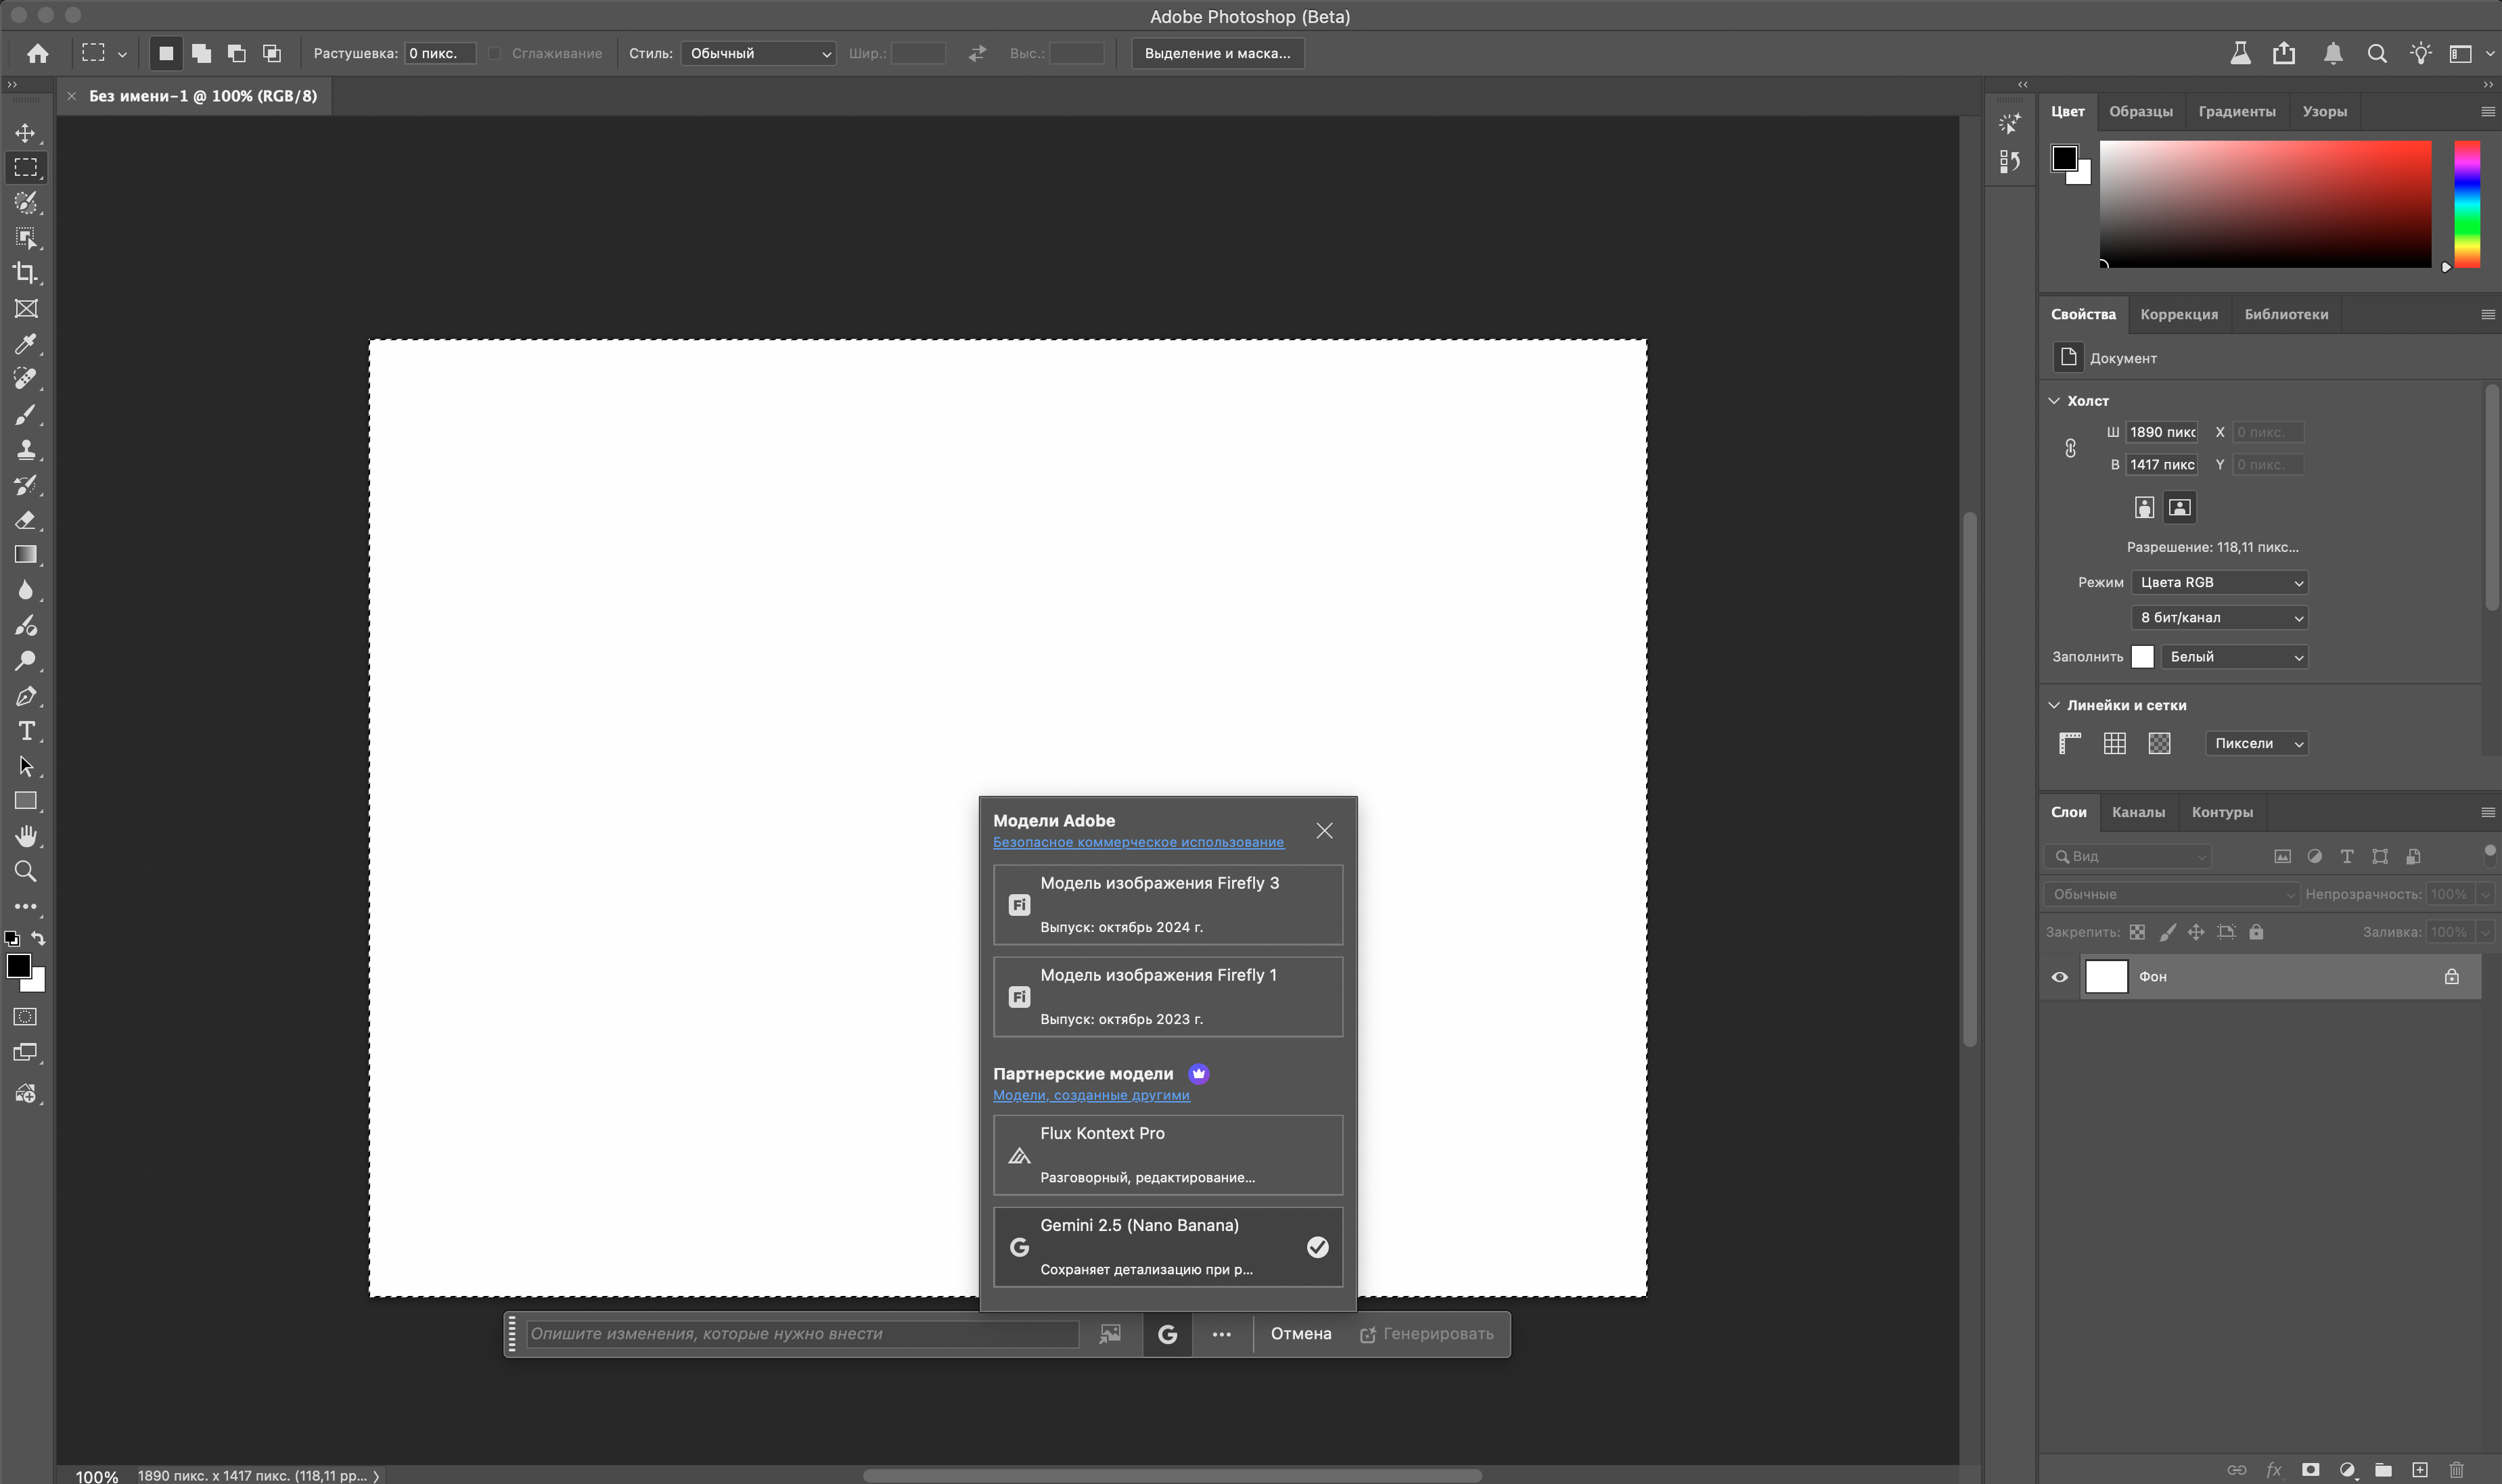This screenshot has height=1484, width=2502.
Task: Click the Google model picker icon
Action: coord(1167,1334)
